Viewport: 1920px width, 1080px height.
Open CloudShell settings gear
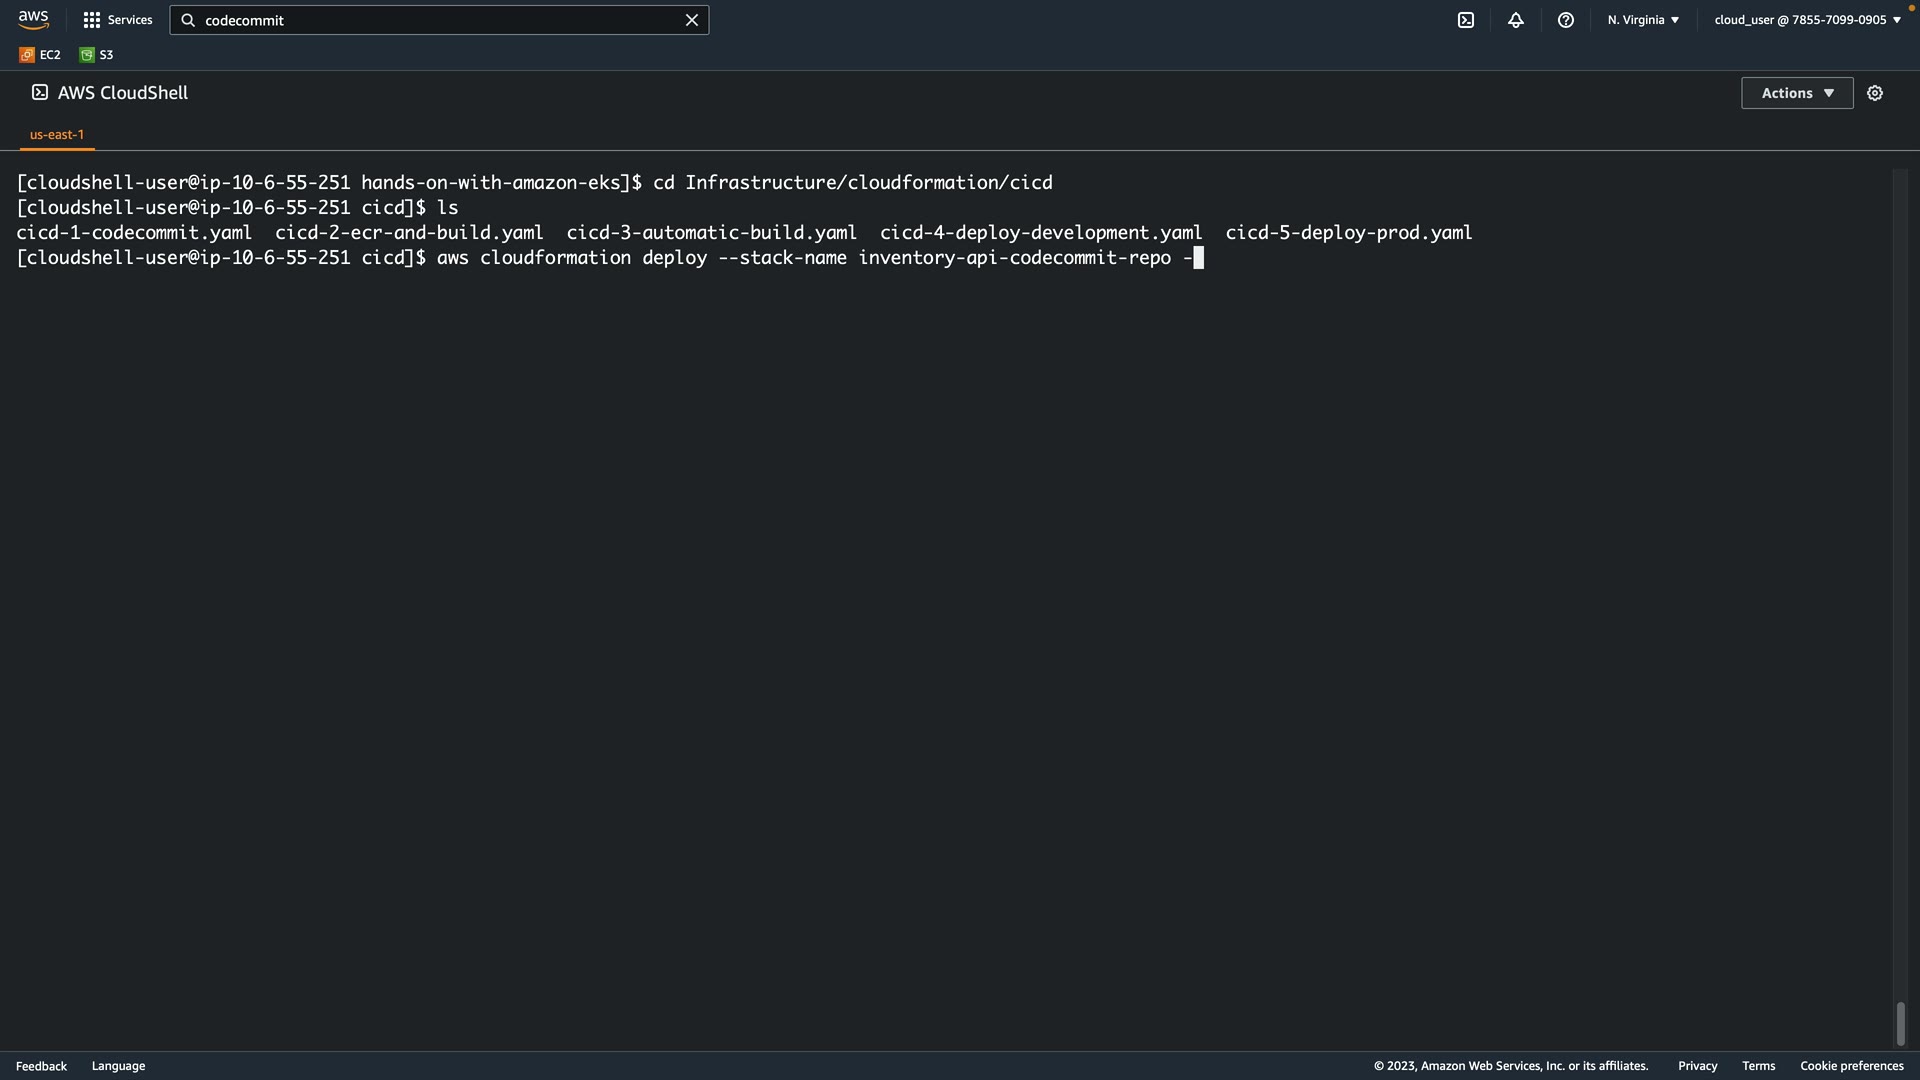pos(1875,93)
